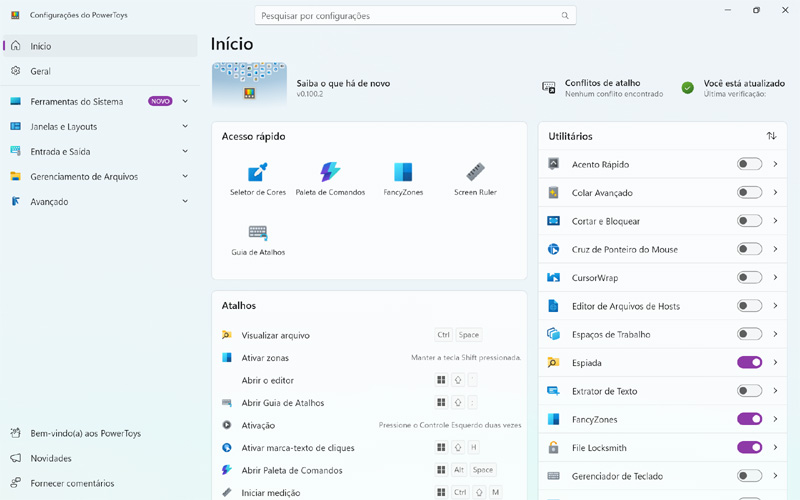This screenshot has width=800, height=500.
Task: Click the Abrir Guia de Atalhos row
Action: 371,403
